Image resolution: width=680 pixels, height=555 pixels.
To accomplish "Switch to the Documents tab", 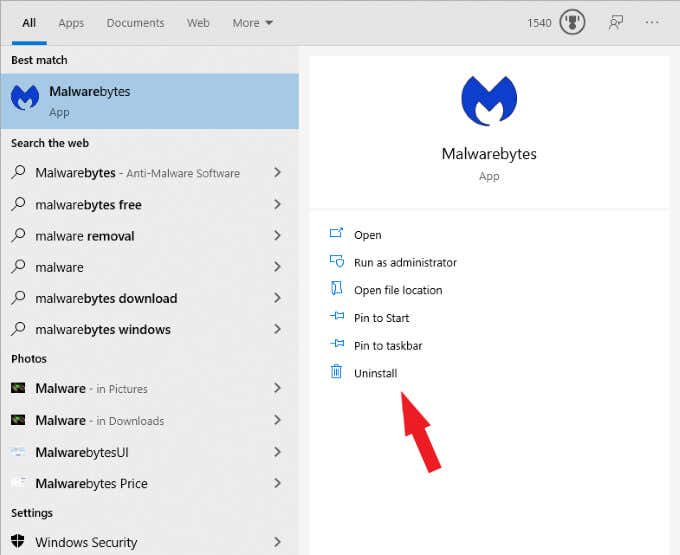I will [135, 23].
